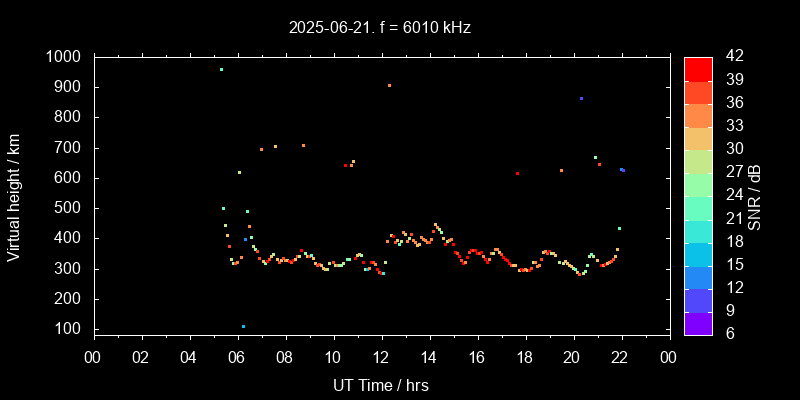Click the 'UT Time / hrs' axis label
800x400 pixels.
coord(380,385)
